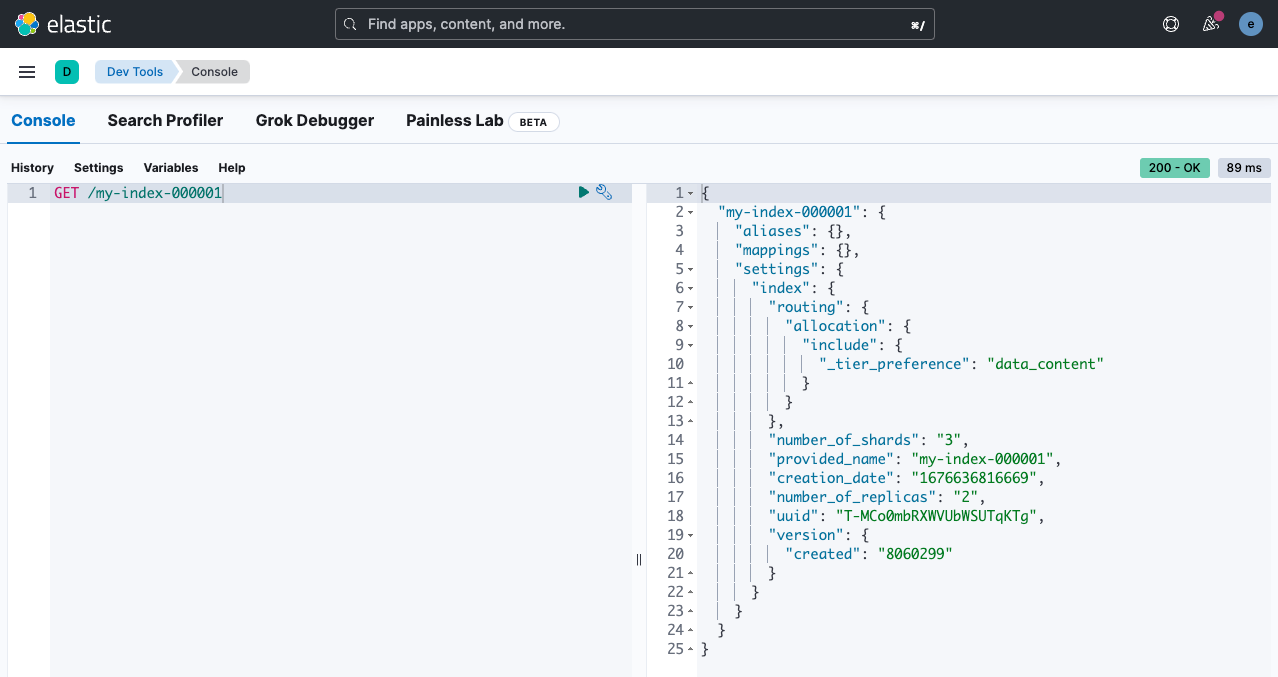Click the "mappings" key in the response
This screenshot has height=677, width=1278.
pyautogui.click(x=777, y=250)
